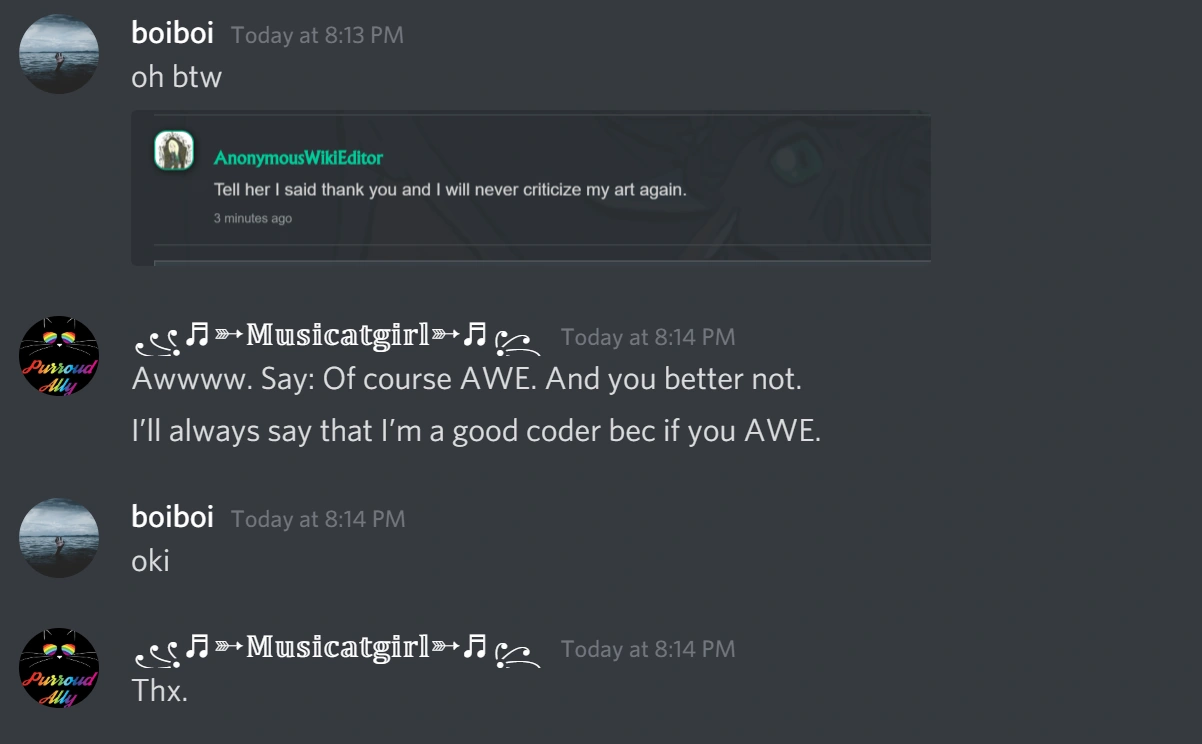Click the "3 minutes ago" text in the embed
Image resolution: width=1202 pixels, height=744 pixels.
253,218
